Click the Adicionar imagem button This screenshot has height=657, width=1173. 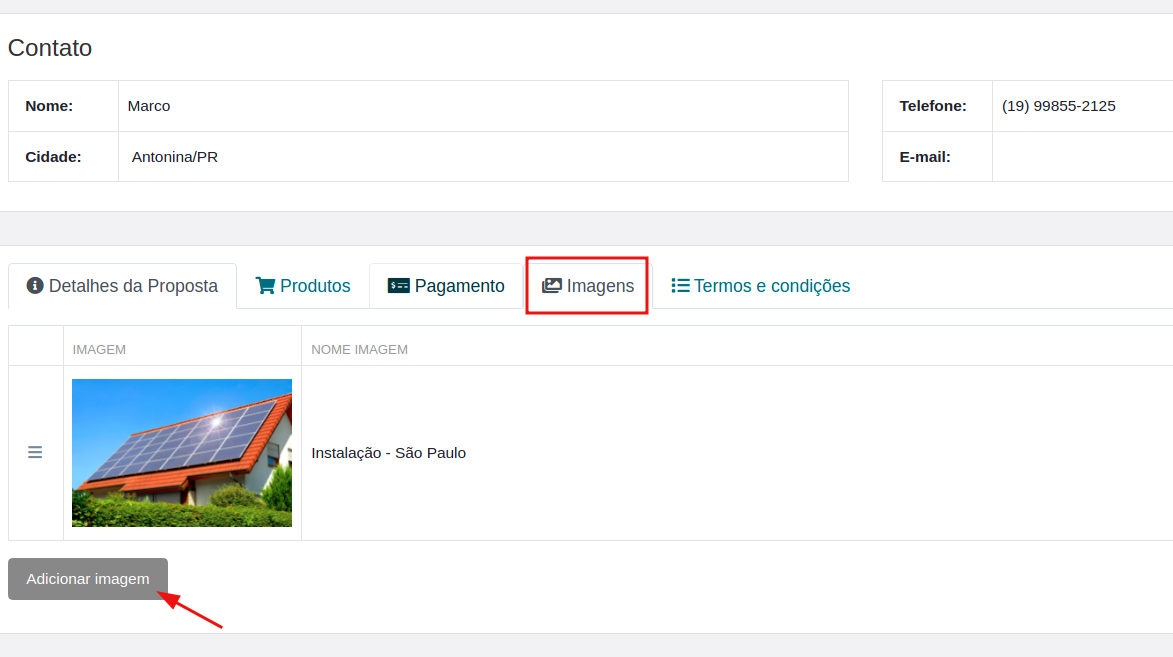(x=88, y=578)
